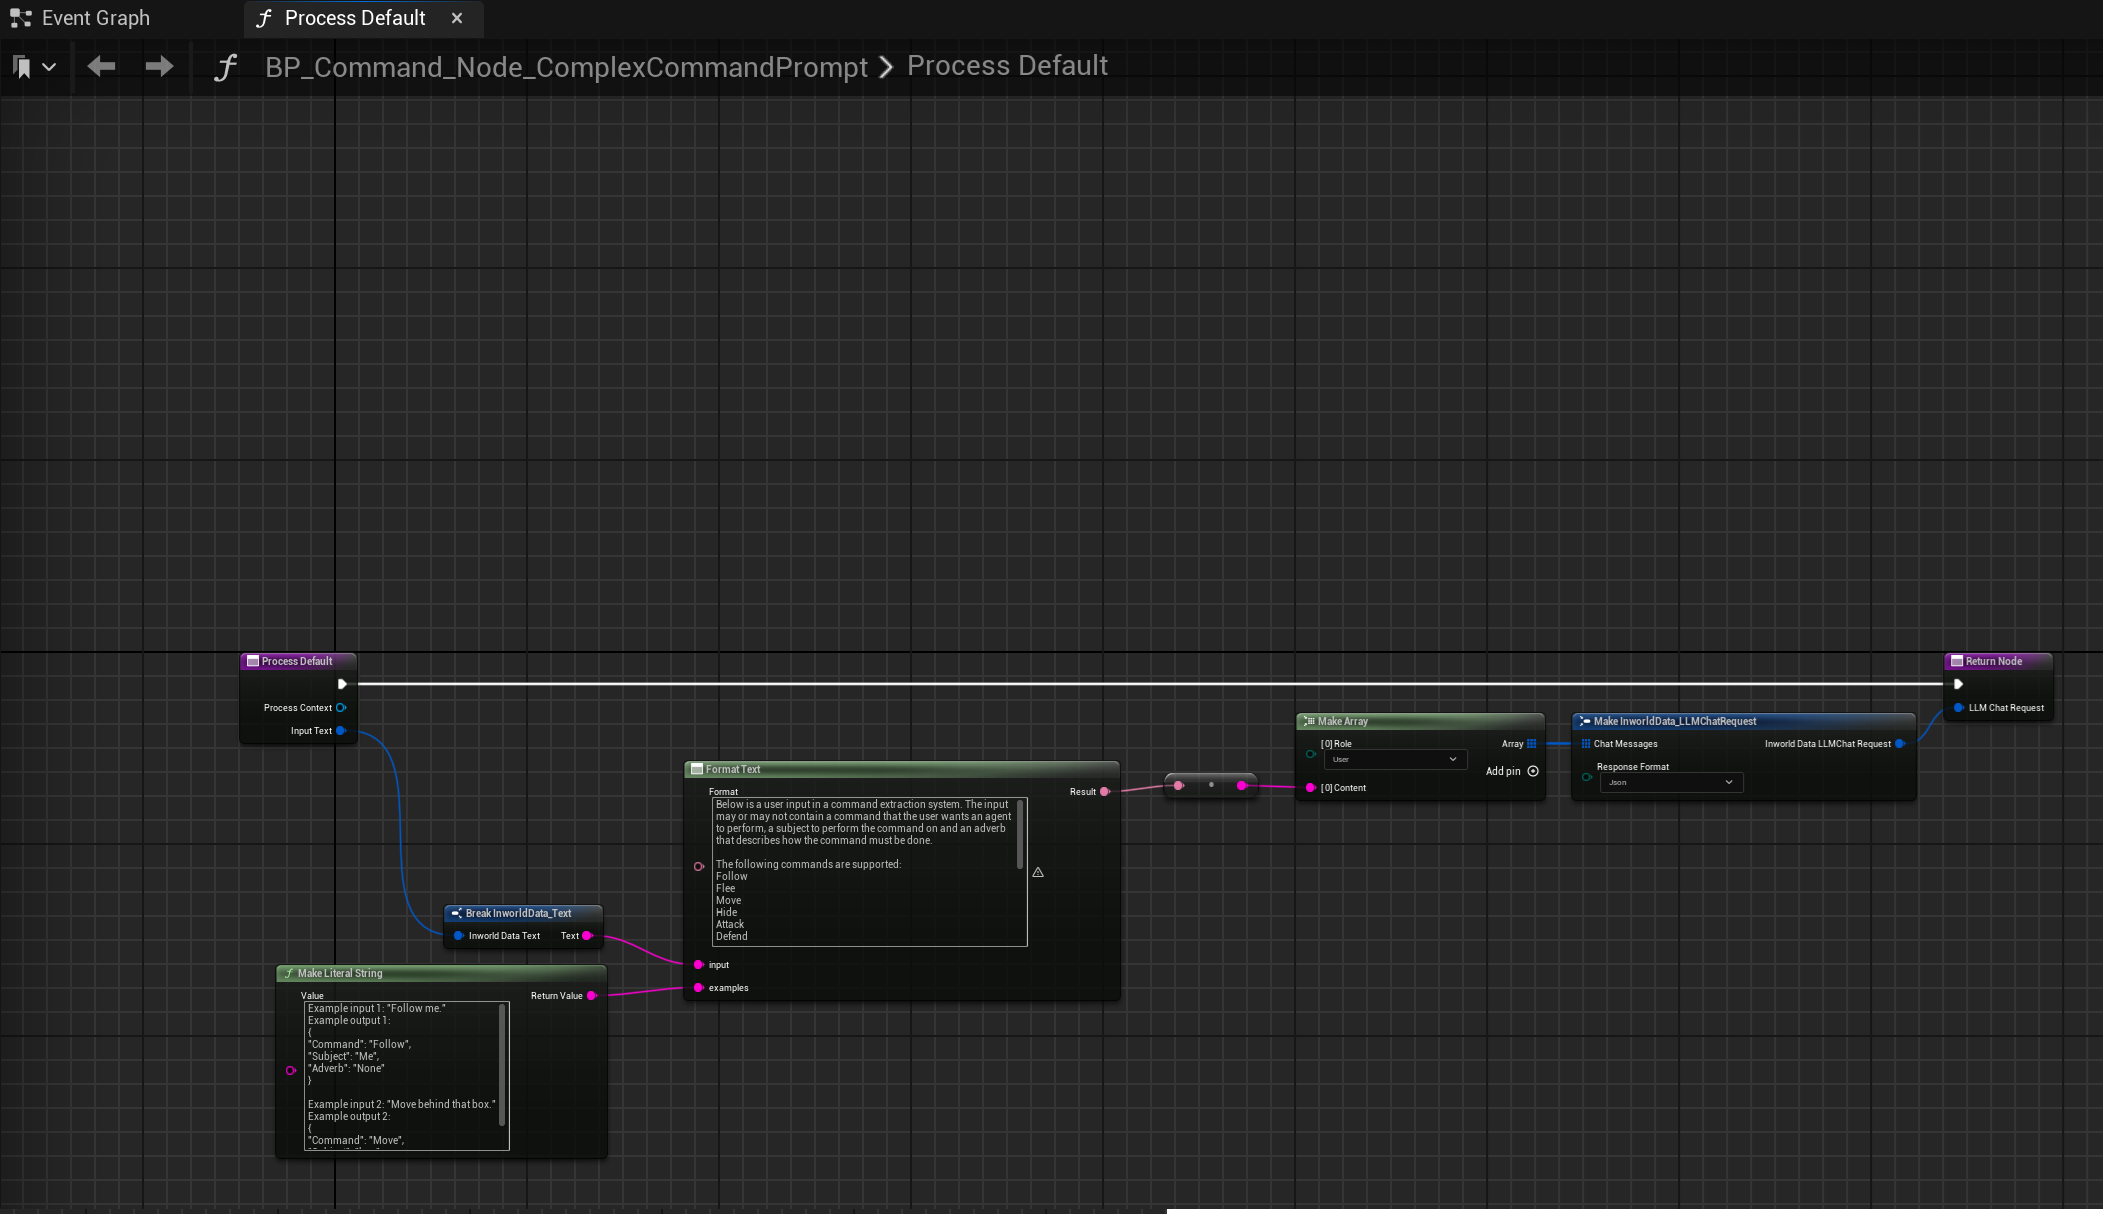This screenshot has height=1214, width=2103.
Task: Click the Break InworldData_Text Text output pin
Action: tap(587, 936)
